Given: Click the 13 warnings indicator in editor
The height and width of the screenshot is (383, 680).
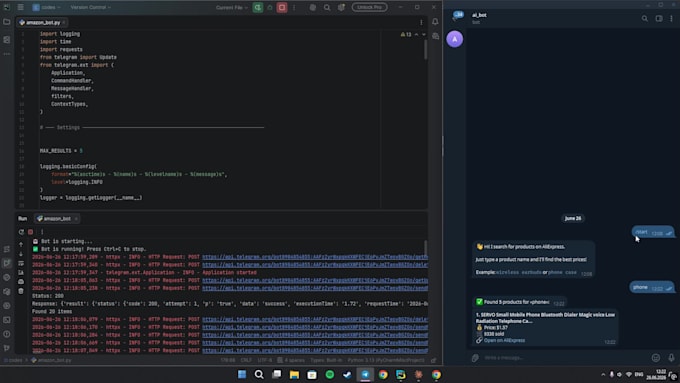Looking at the screenshot, I should click(x=406, y=34).
